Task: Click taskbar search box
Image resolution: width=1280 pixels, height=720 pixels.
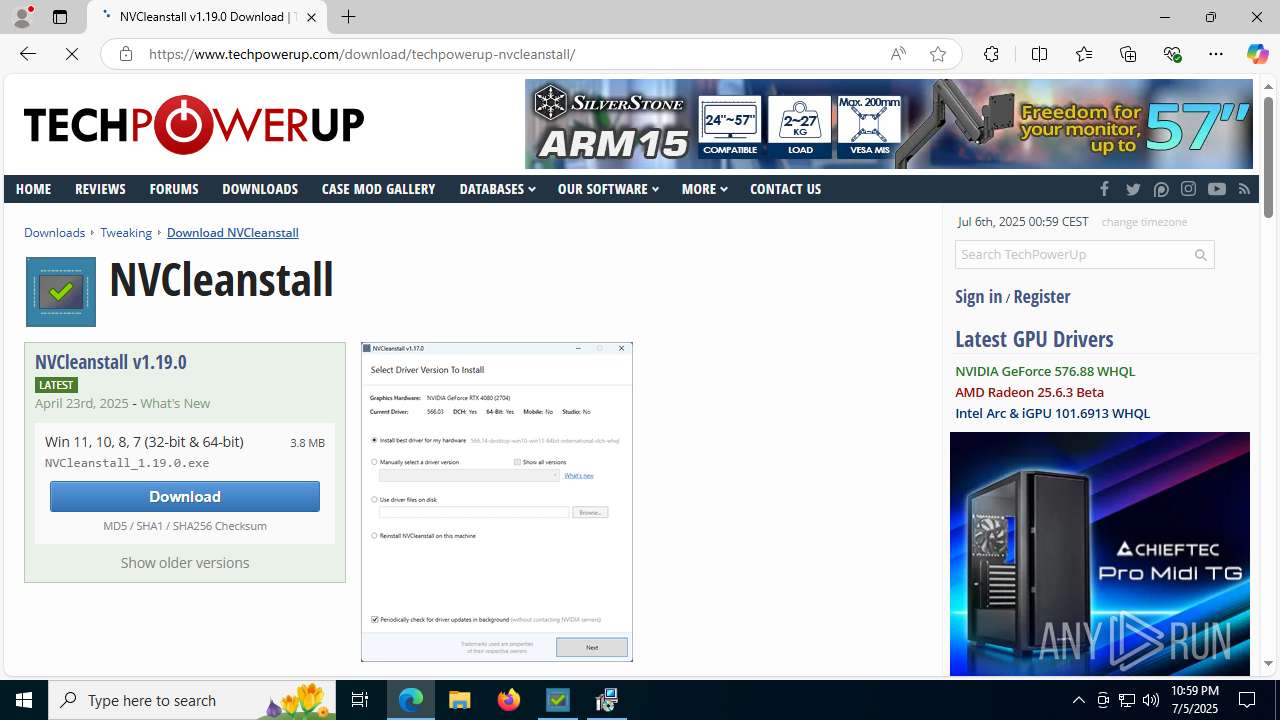Action: [x=193, y=700]
